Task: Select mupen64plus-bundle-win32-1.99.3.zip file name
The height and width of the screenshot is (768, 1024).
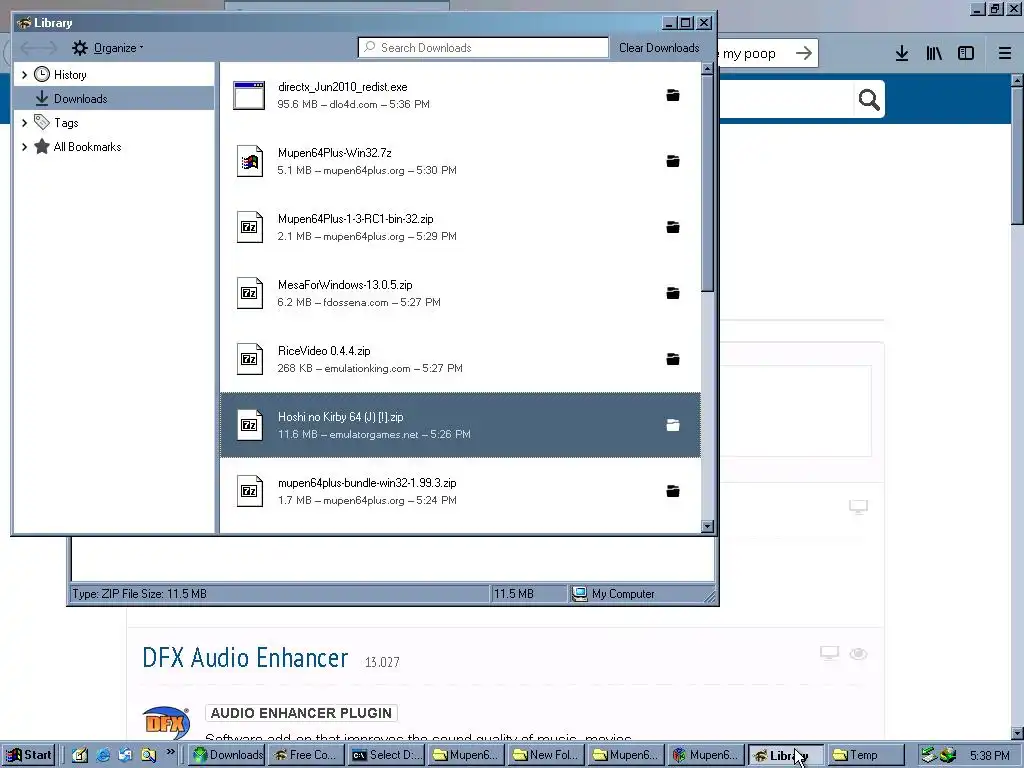Action: click(367, 483)
